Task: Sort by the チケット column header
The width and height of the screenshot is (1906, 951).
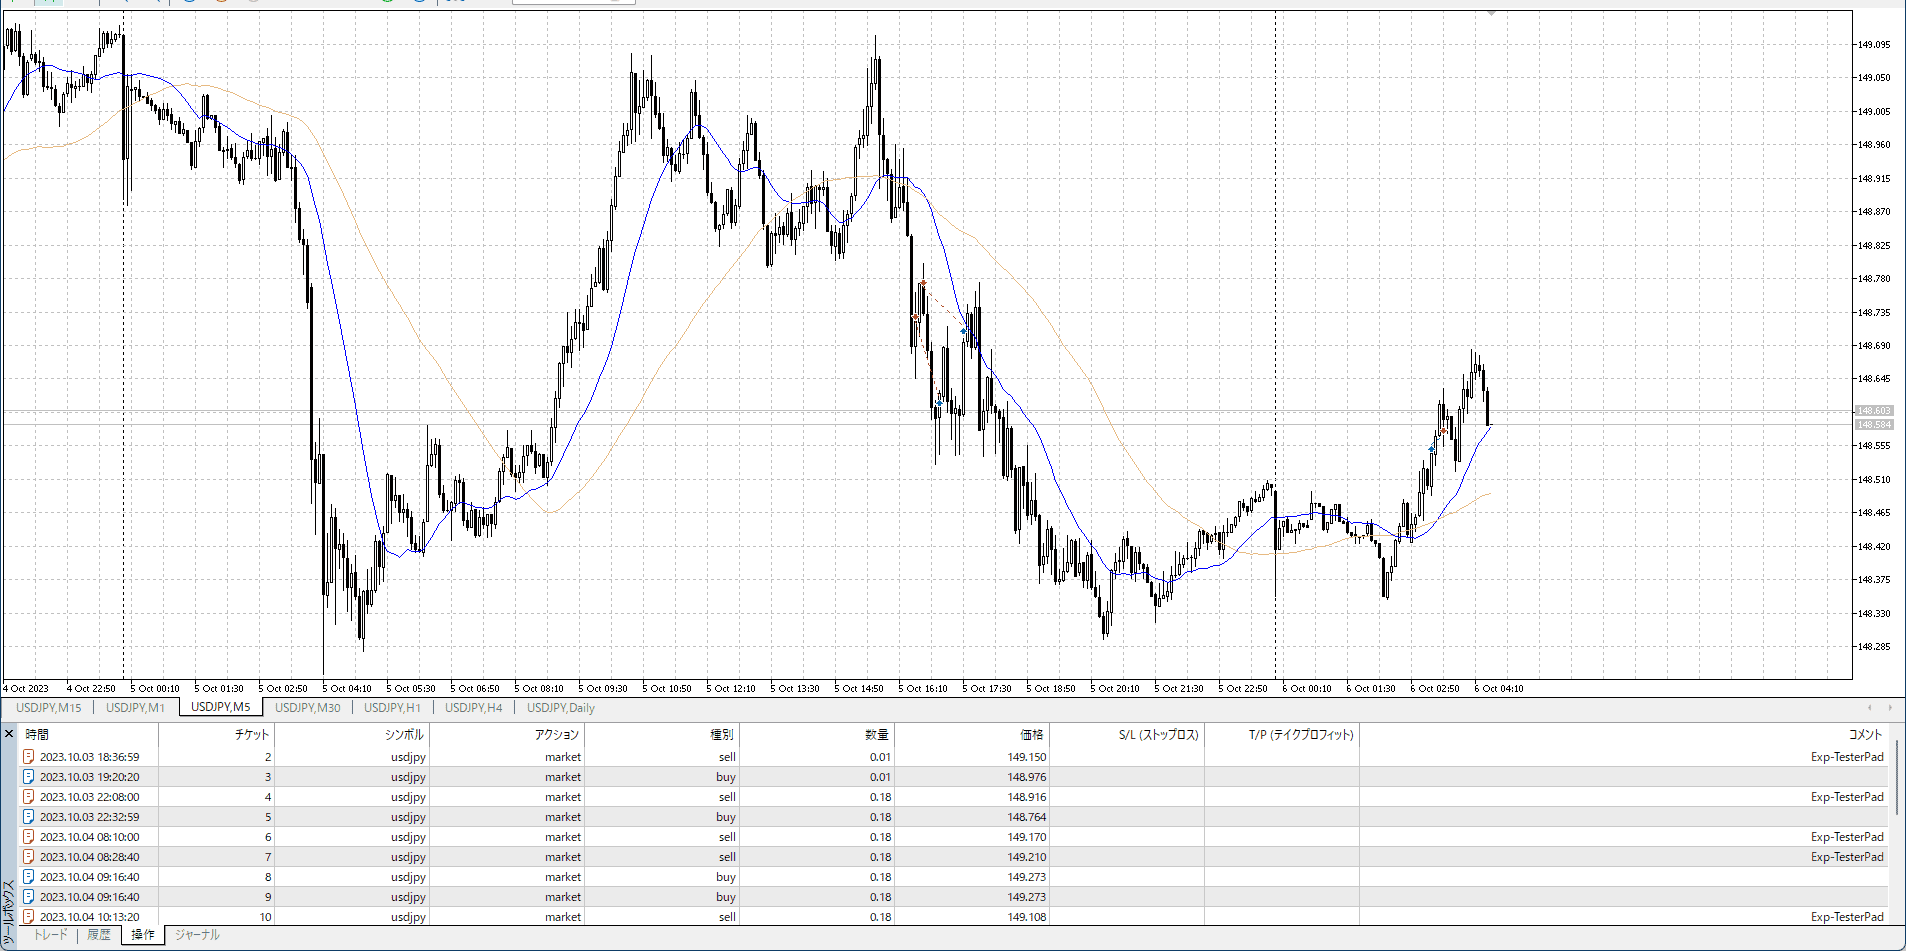Action: point(251,734)
